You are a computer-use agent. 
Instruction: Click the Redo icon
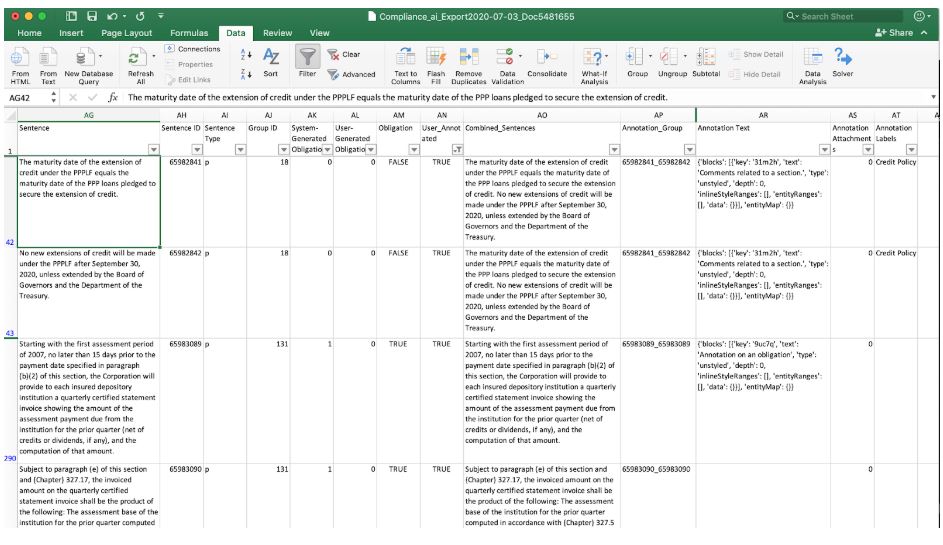(x=140, y=16)
